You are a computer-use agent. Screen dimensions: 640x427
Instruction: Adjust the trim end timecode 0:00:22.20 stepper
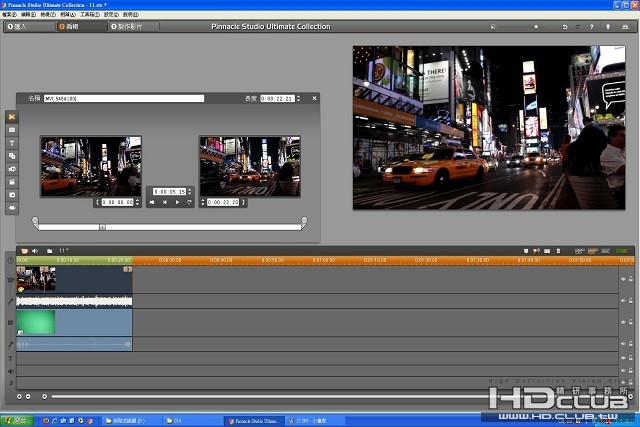click(203, 202)
